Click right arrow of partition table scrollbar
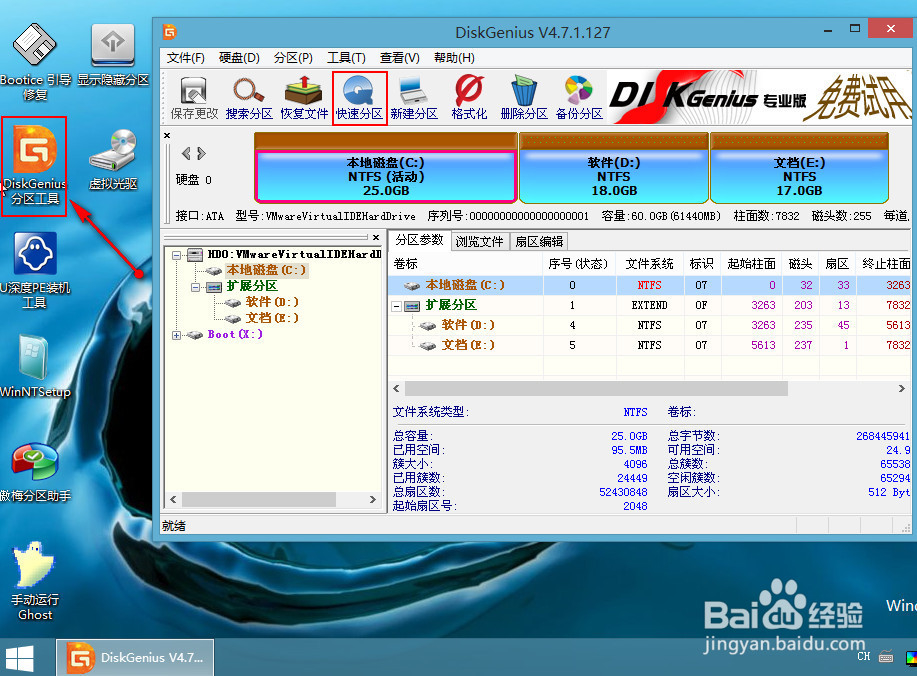 tap(901, 388)
